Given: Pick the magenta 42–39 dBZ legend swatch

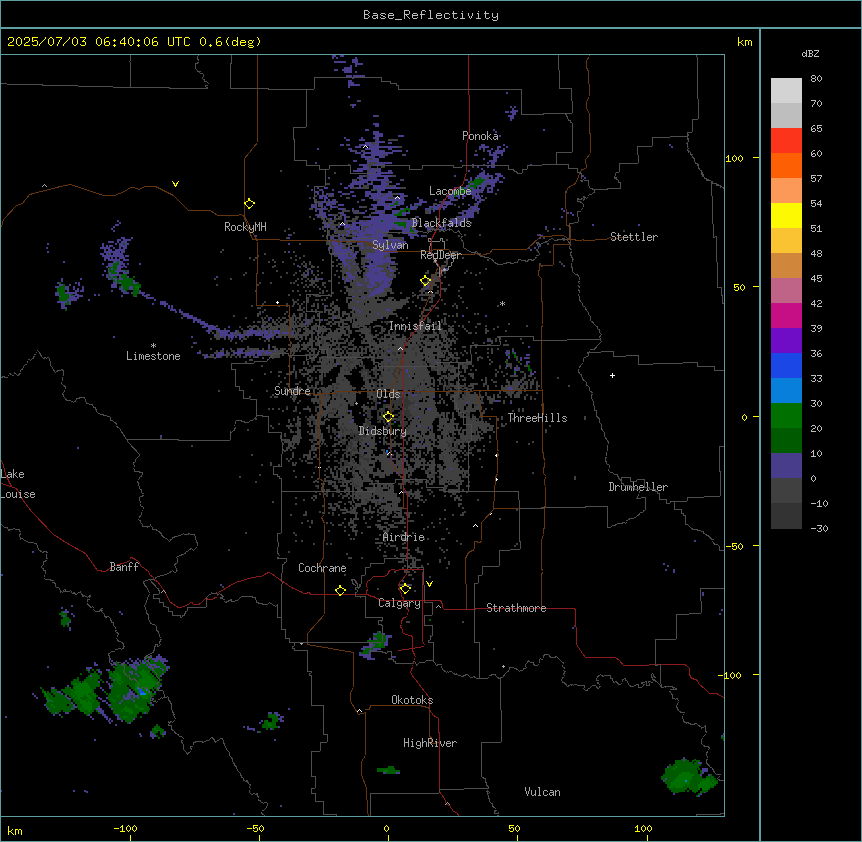Looking at the screenshot, I should [x=786, y=315].
